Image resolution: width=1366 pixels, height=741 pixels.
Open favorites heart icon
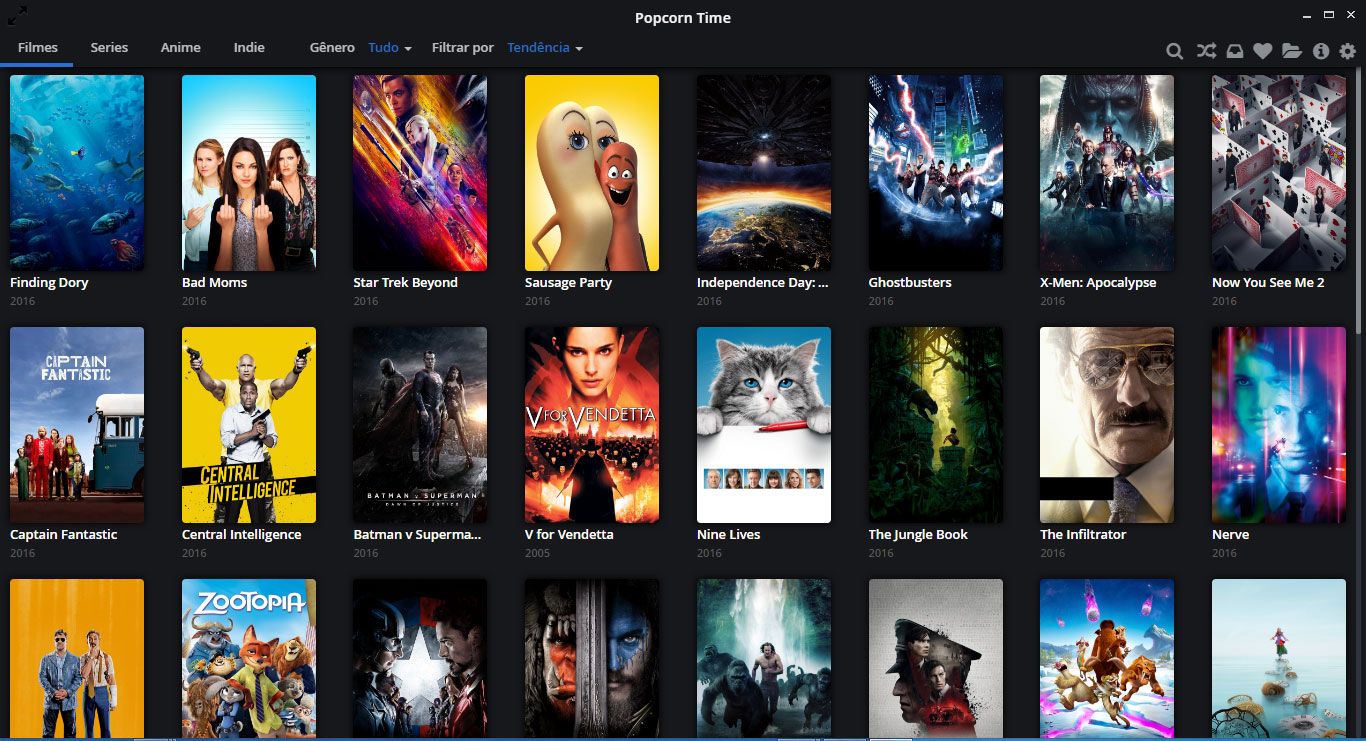(x=1263, y=51)
